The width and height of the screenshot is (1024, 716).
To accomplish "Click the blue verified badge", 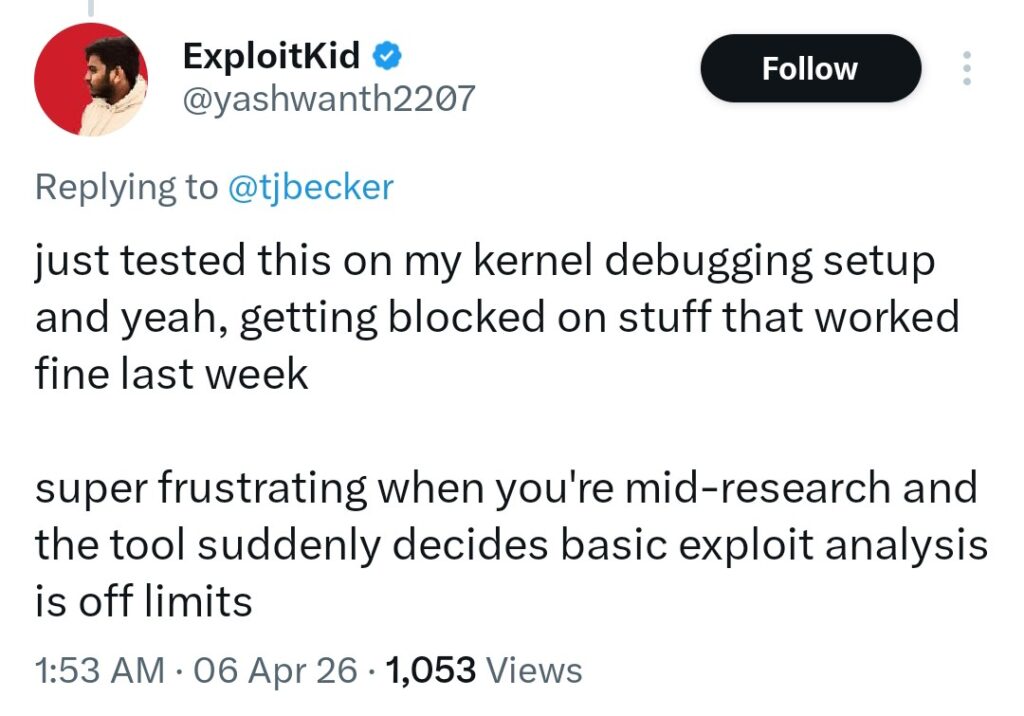I will tap(388, 55).
